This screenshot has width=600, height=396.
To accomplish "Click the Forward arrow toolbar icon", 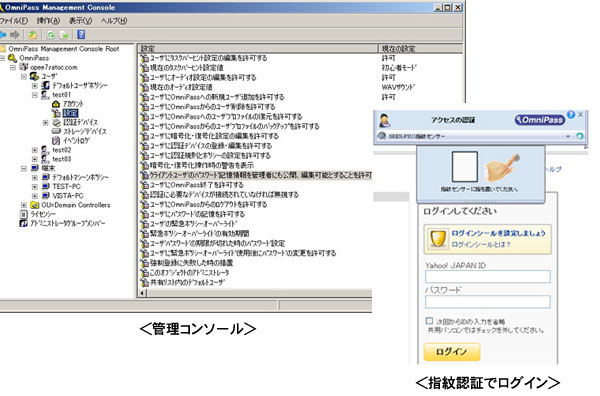I will point(15,35).
